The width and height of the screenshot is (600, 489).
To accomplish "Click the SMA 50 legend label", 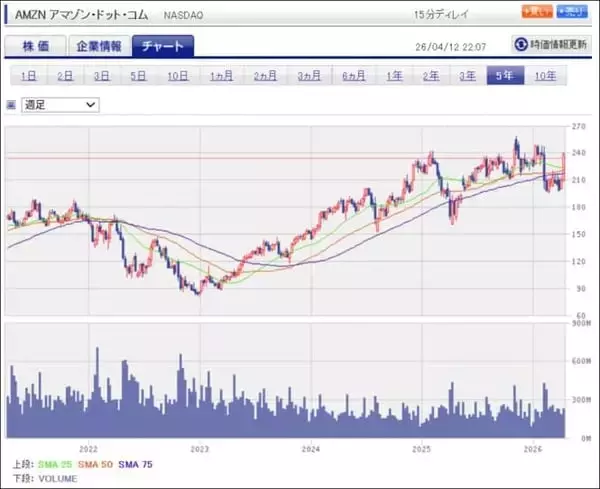I will [96, 465].
